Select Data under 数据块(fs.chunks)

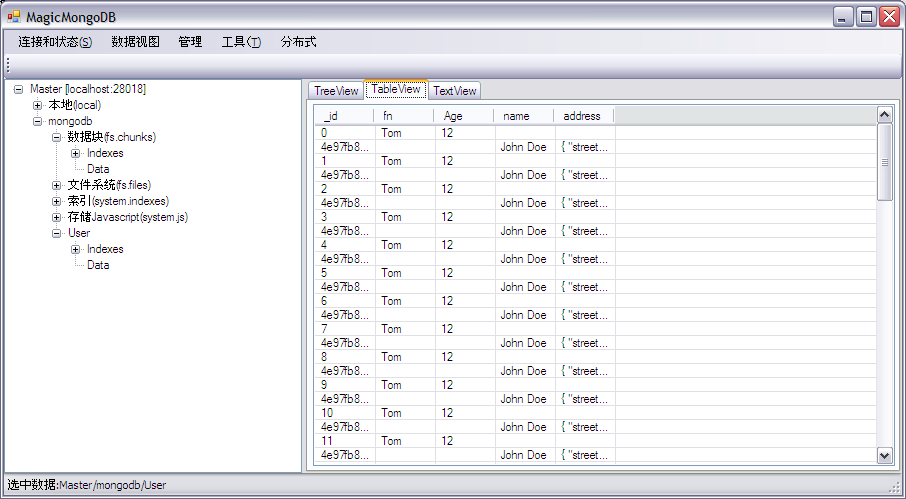[x=98, y=169]
